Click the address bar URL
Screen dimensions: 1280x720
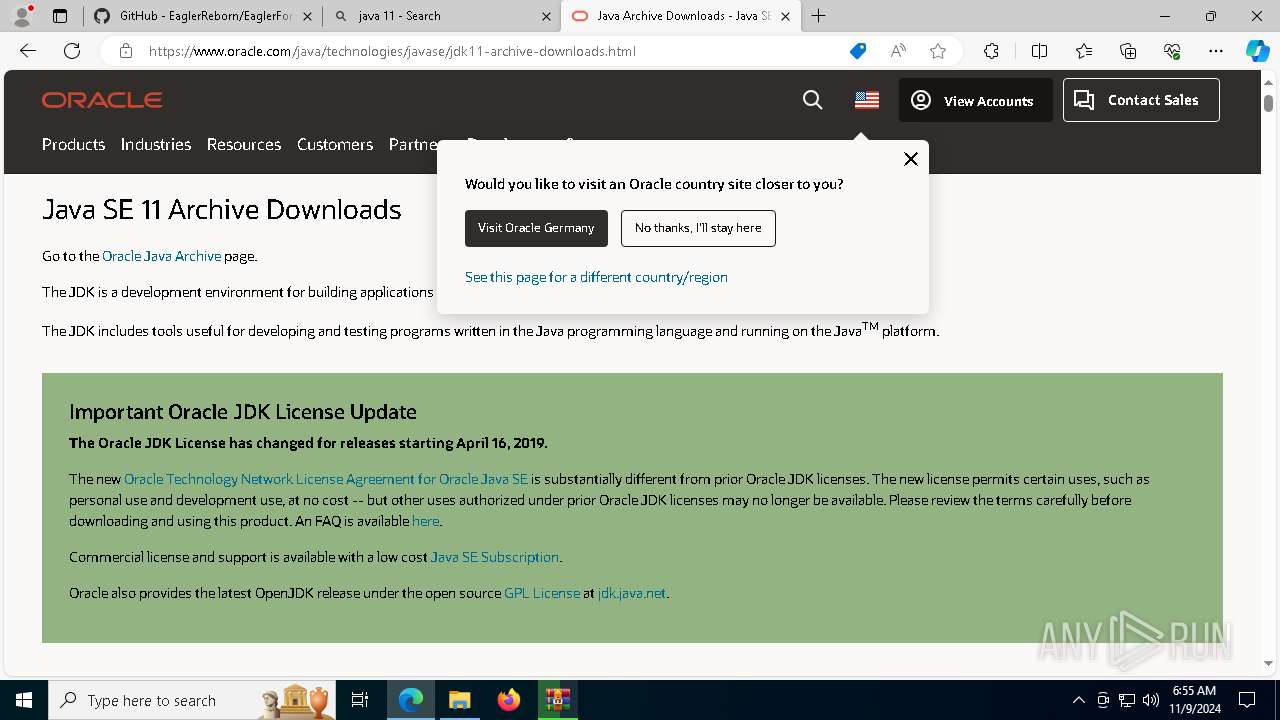[x=392, y=51]
